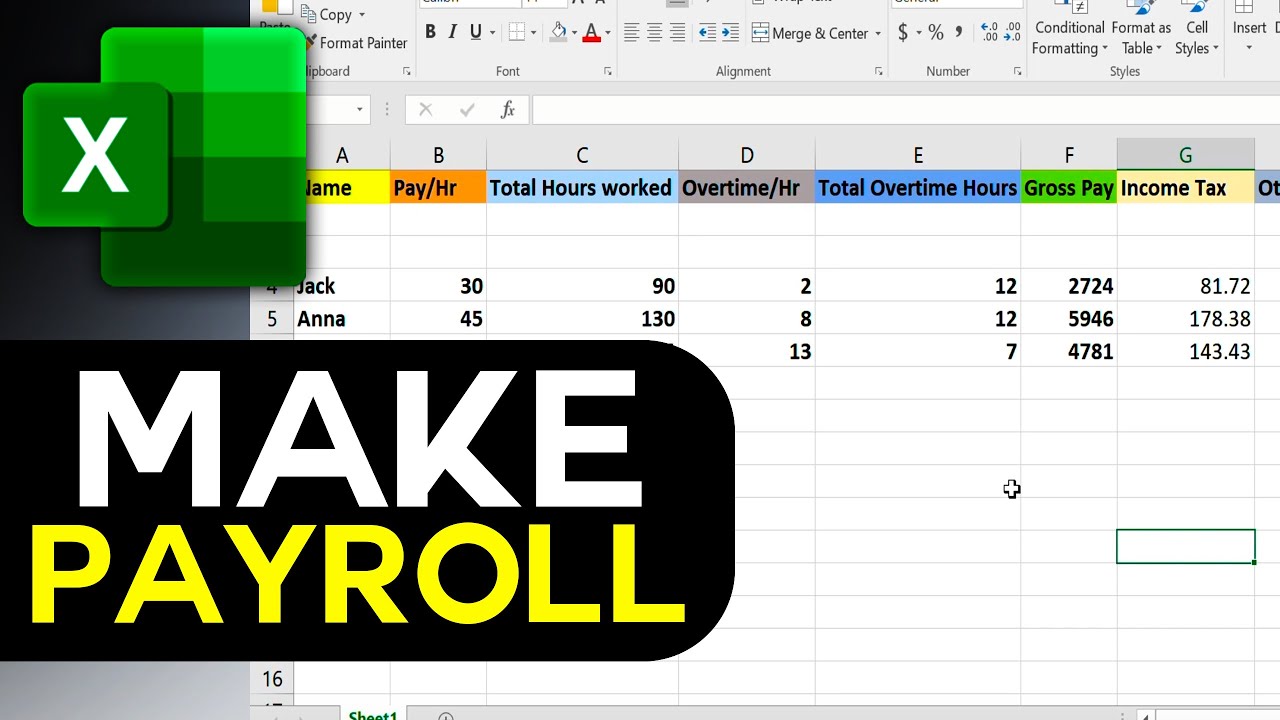Cancel the formula bar entry
Screen dimensions: 1280x720
coord(425,110)
